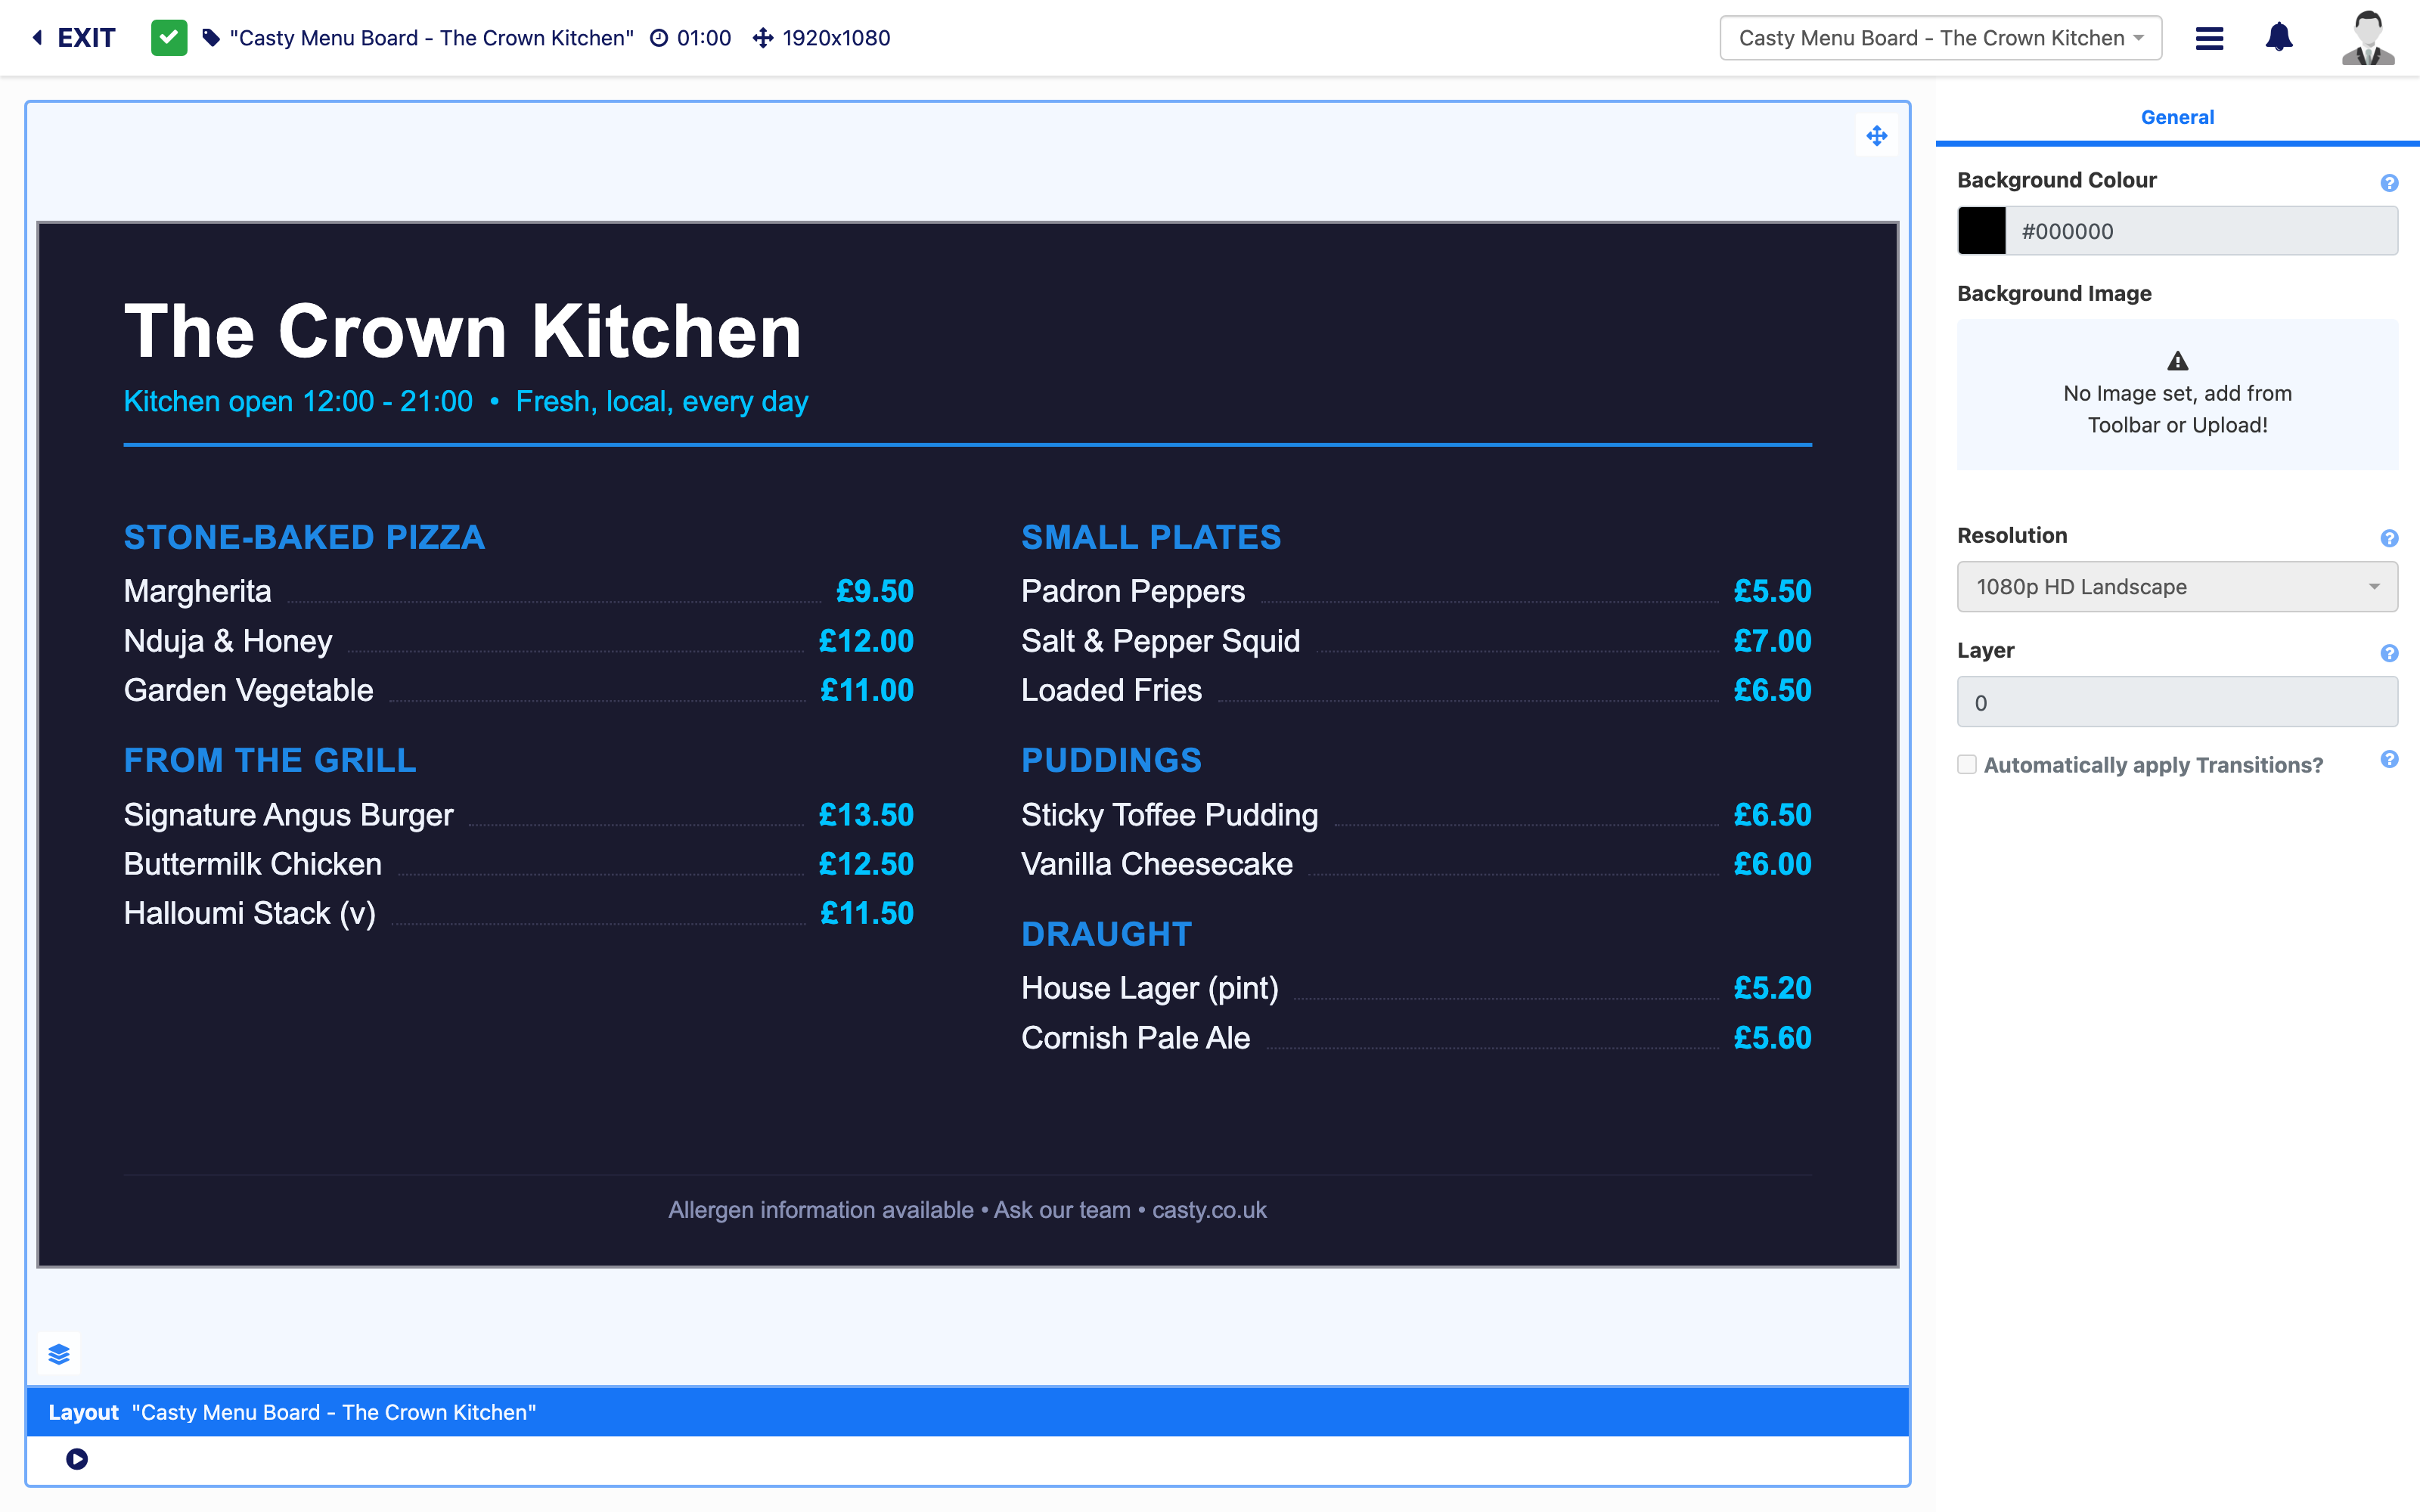Viewport: 2420px width, 1512px height.
Task: Click the play preview button in timeline
Action: click(x=77, y=1459)
